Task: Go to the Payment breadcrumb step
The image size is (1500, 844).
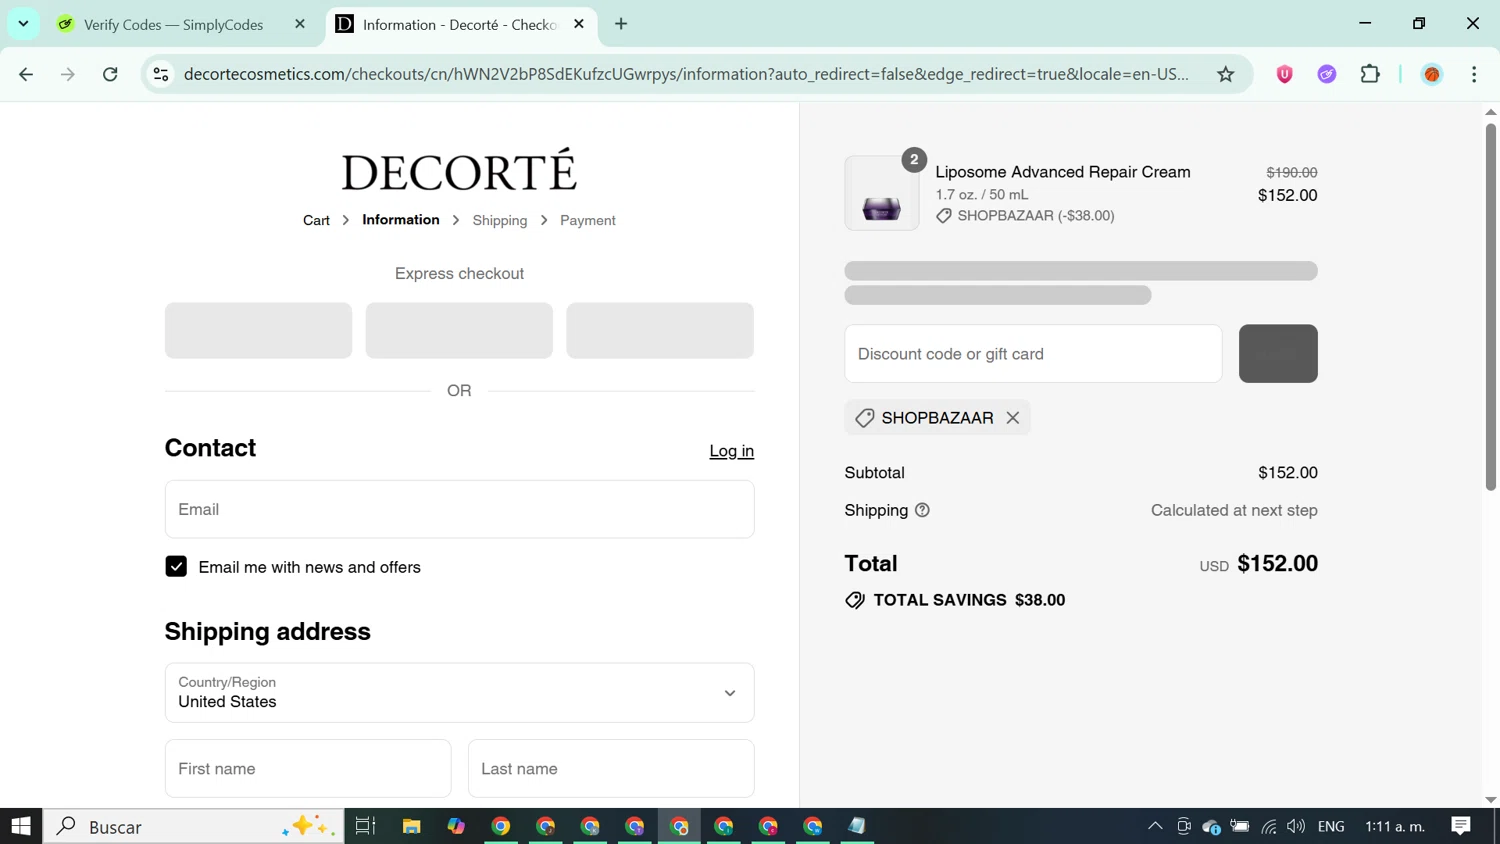Action: [x=588, y=220]
